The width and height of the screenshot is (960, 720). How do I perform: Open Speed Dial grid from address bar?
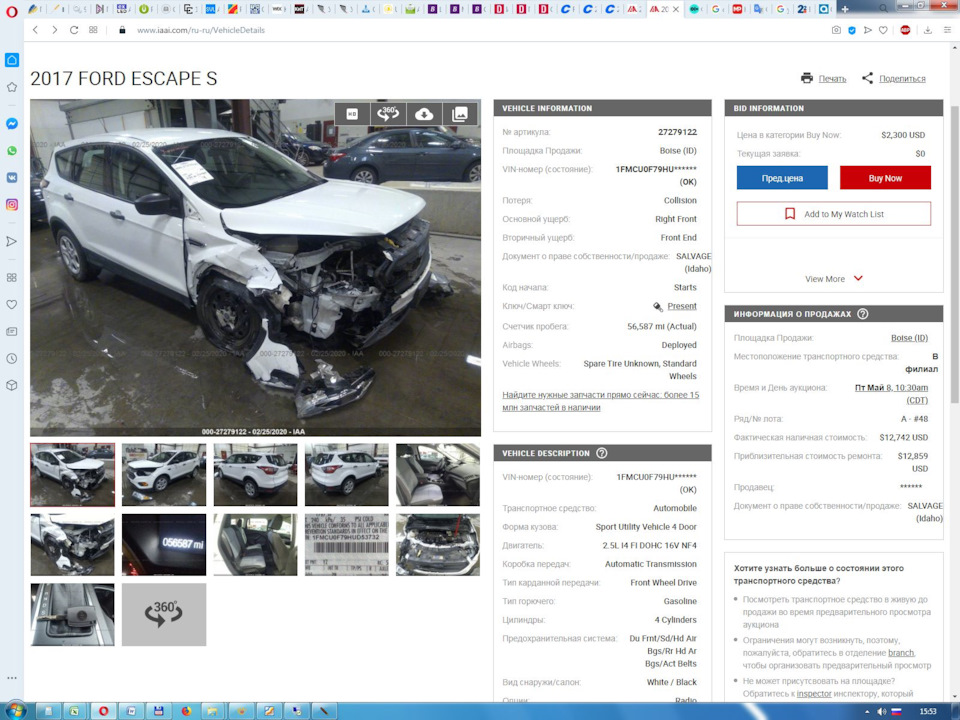point(93,30)
